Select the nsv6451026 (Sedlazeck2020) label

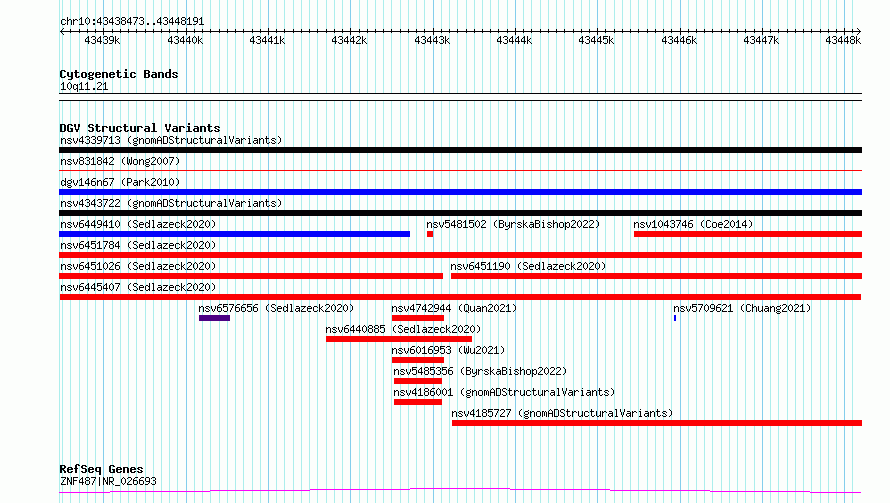[x=138, y=266]
